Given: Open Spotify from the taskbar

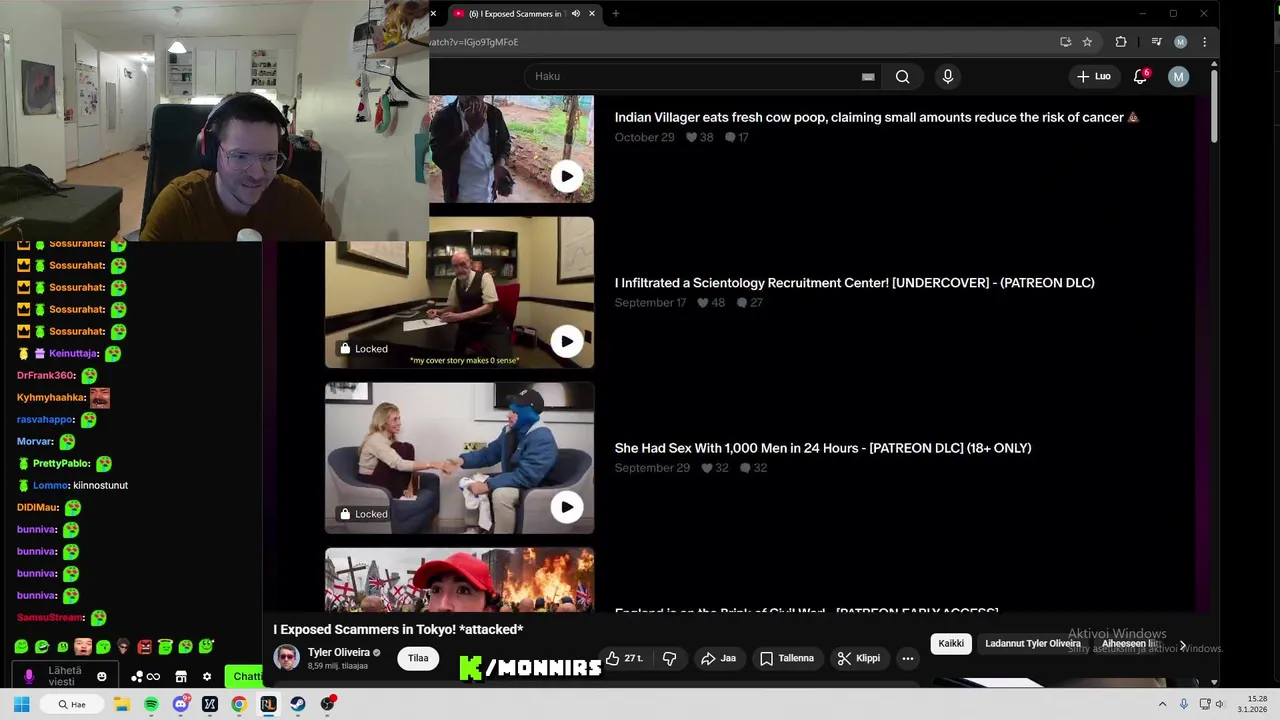Looking at the screenshot, I should click(x=151, y=704).
